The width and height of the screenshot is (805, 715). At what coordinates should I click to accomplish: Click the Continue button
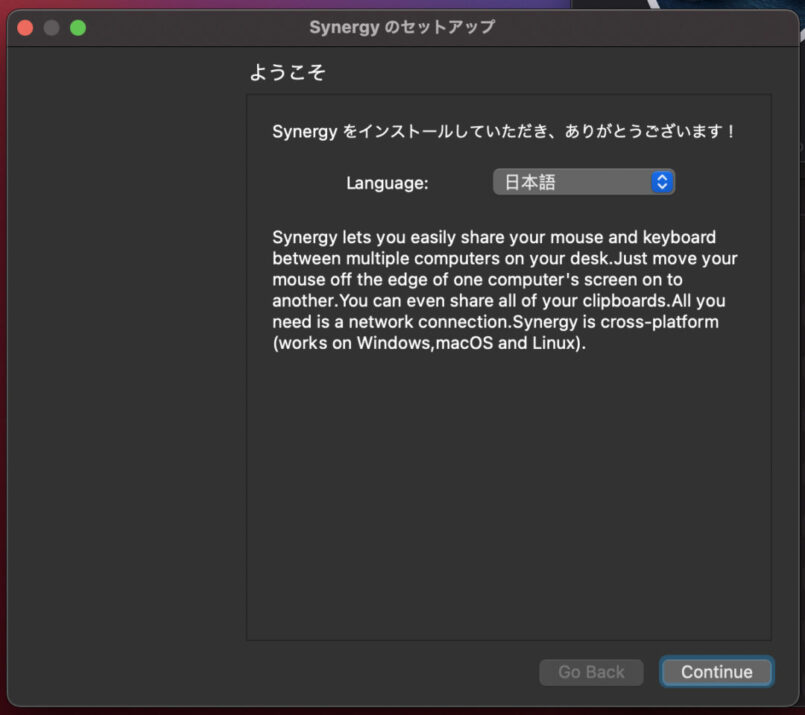click(x=716, y=672)
